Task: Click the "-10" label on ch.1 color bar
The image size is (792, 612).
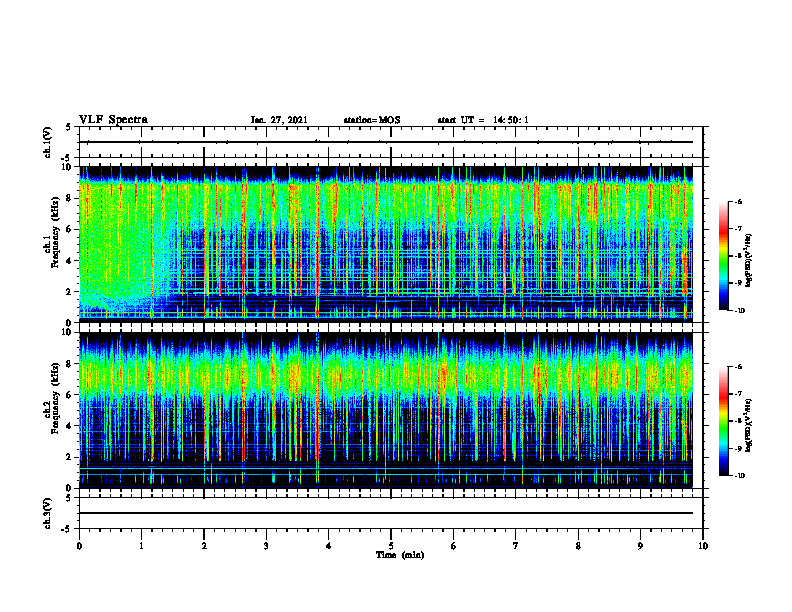Action: point(740,310)
